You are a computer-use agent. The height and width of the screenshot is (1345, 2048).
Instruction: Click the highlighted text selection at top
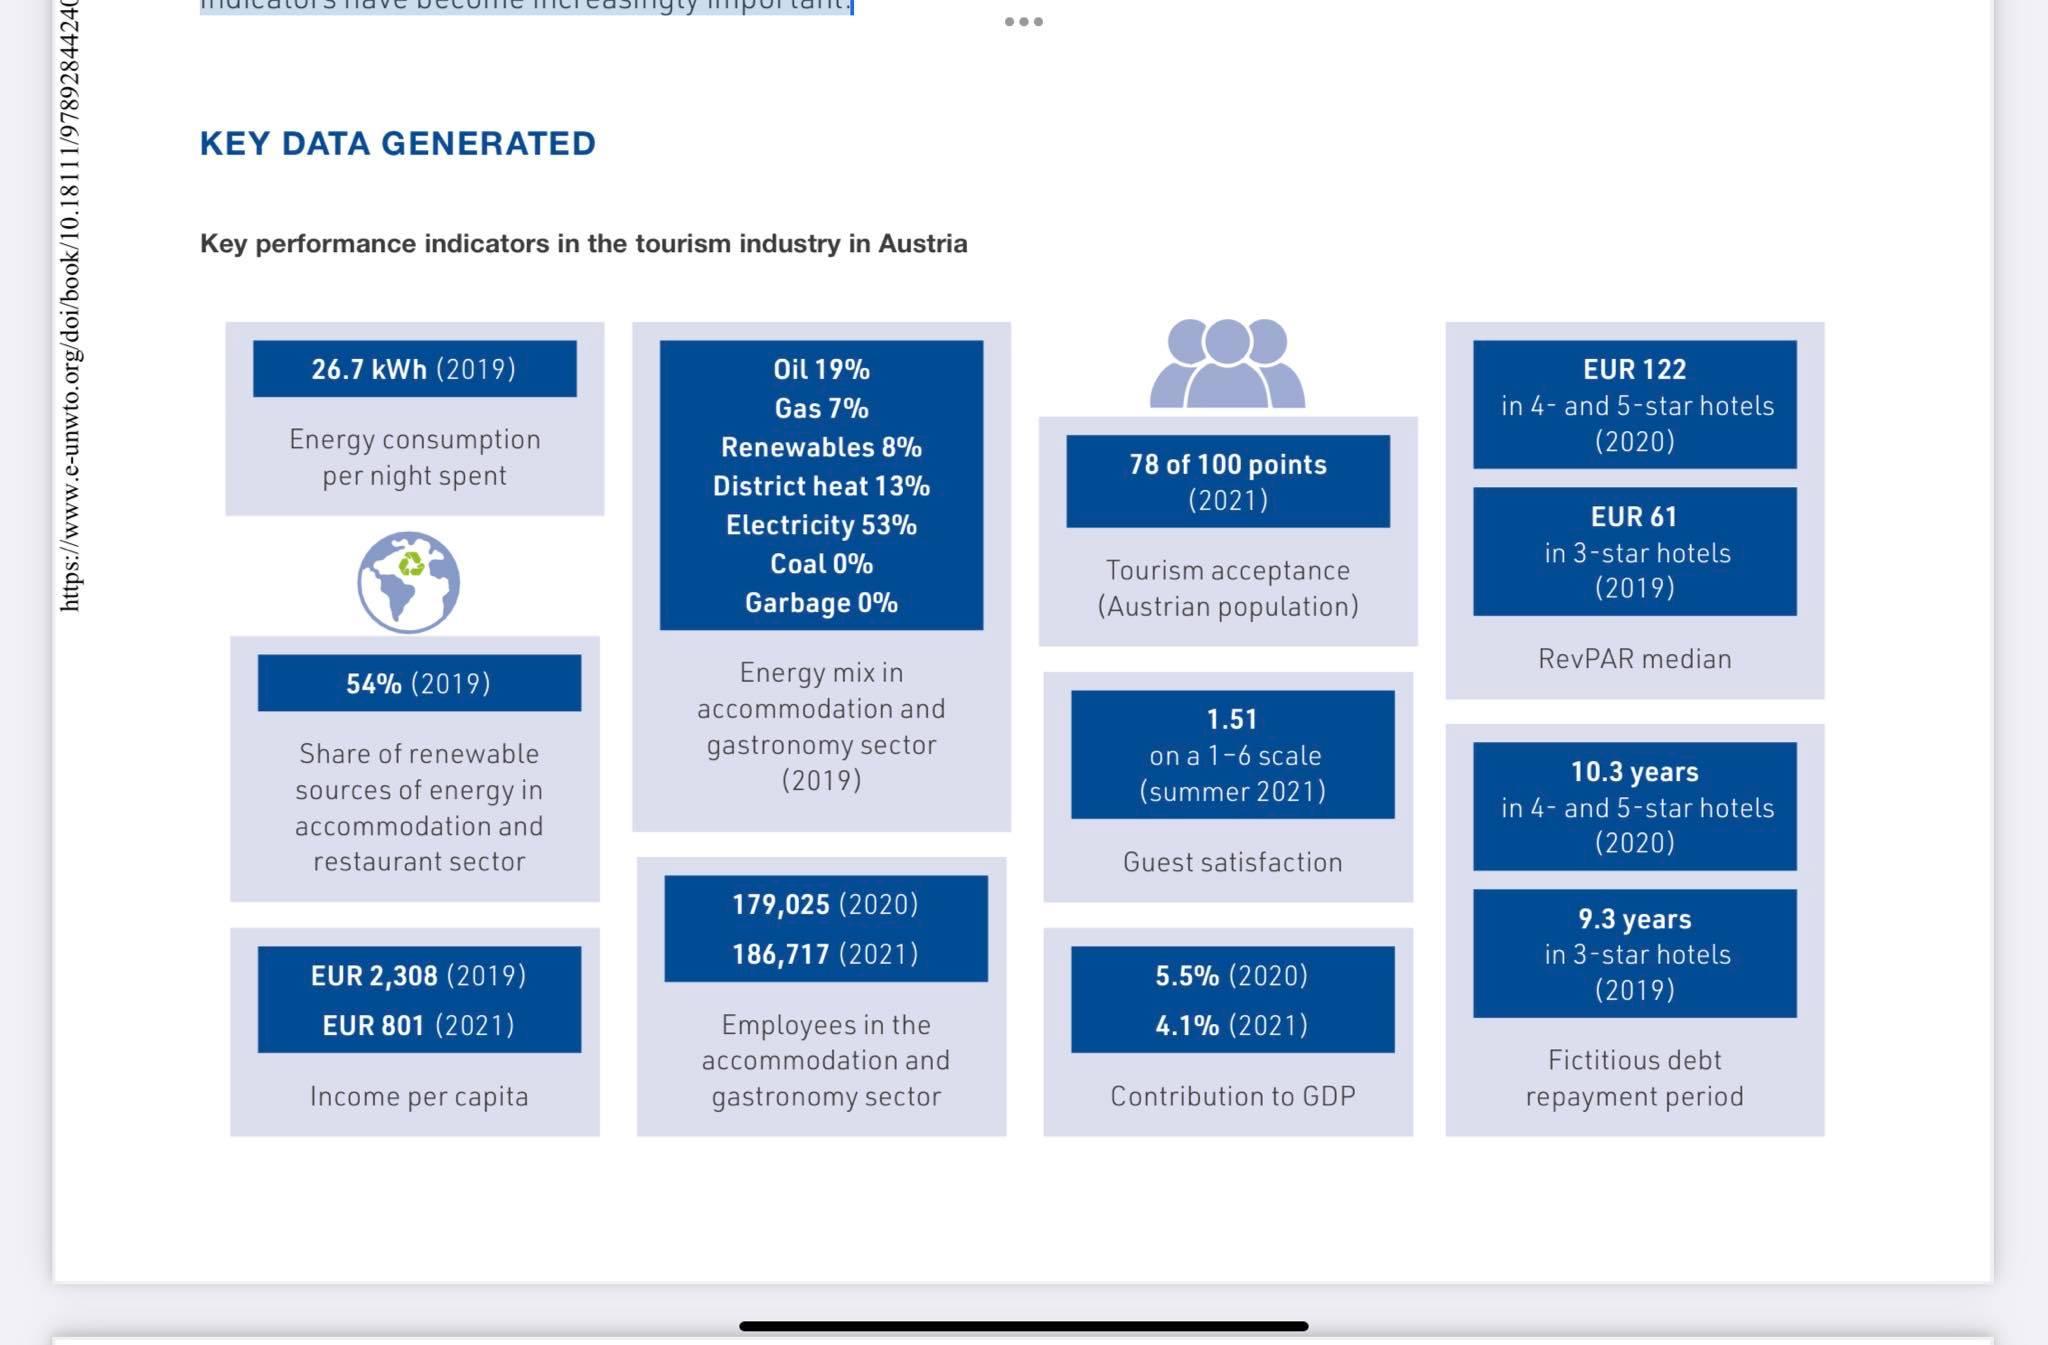coord(525,6)
